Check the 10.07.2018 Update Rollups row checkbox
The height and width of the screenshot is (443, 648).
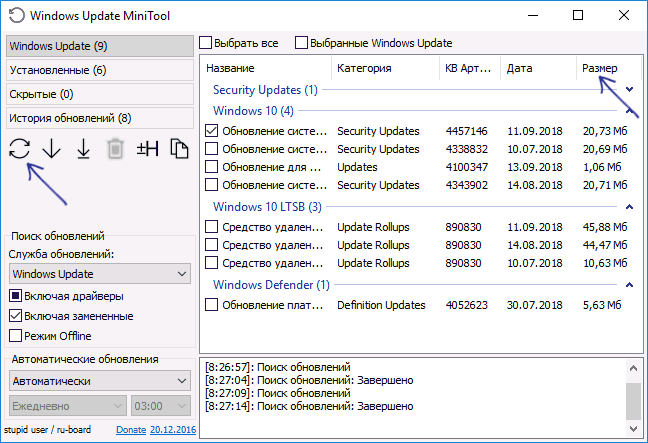click(x=212, y=262)
